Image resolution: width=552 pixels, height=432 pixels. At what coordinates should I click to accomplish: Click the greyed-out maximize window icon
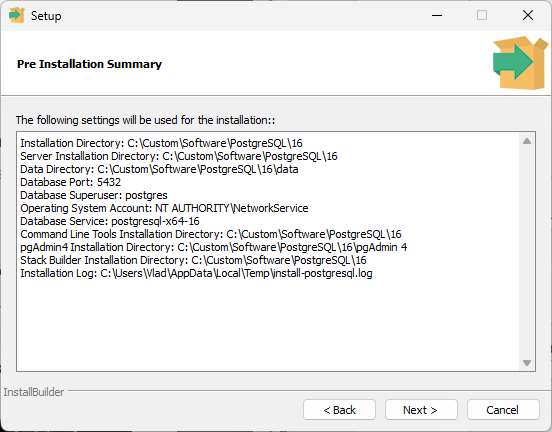[482, 15]
